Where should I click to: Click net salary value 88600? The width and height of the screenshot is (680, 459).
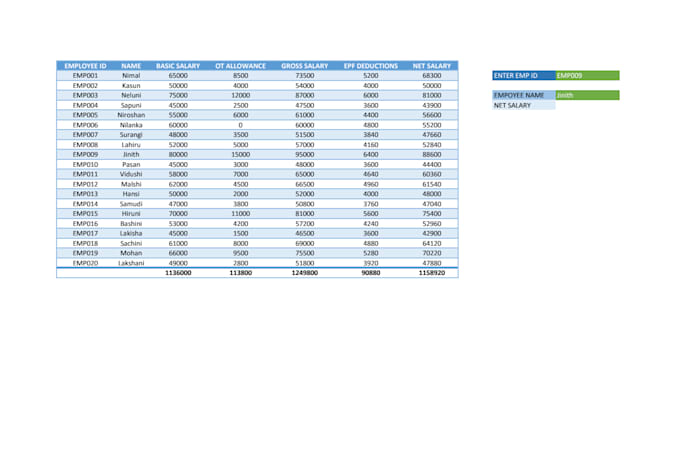[x=432, y=154]
